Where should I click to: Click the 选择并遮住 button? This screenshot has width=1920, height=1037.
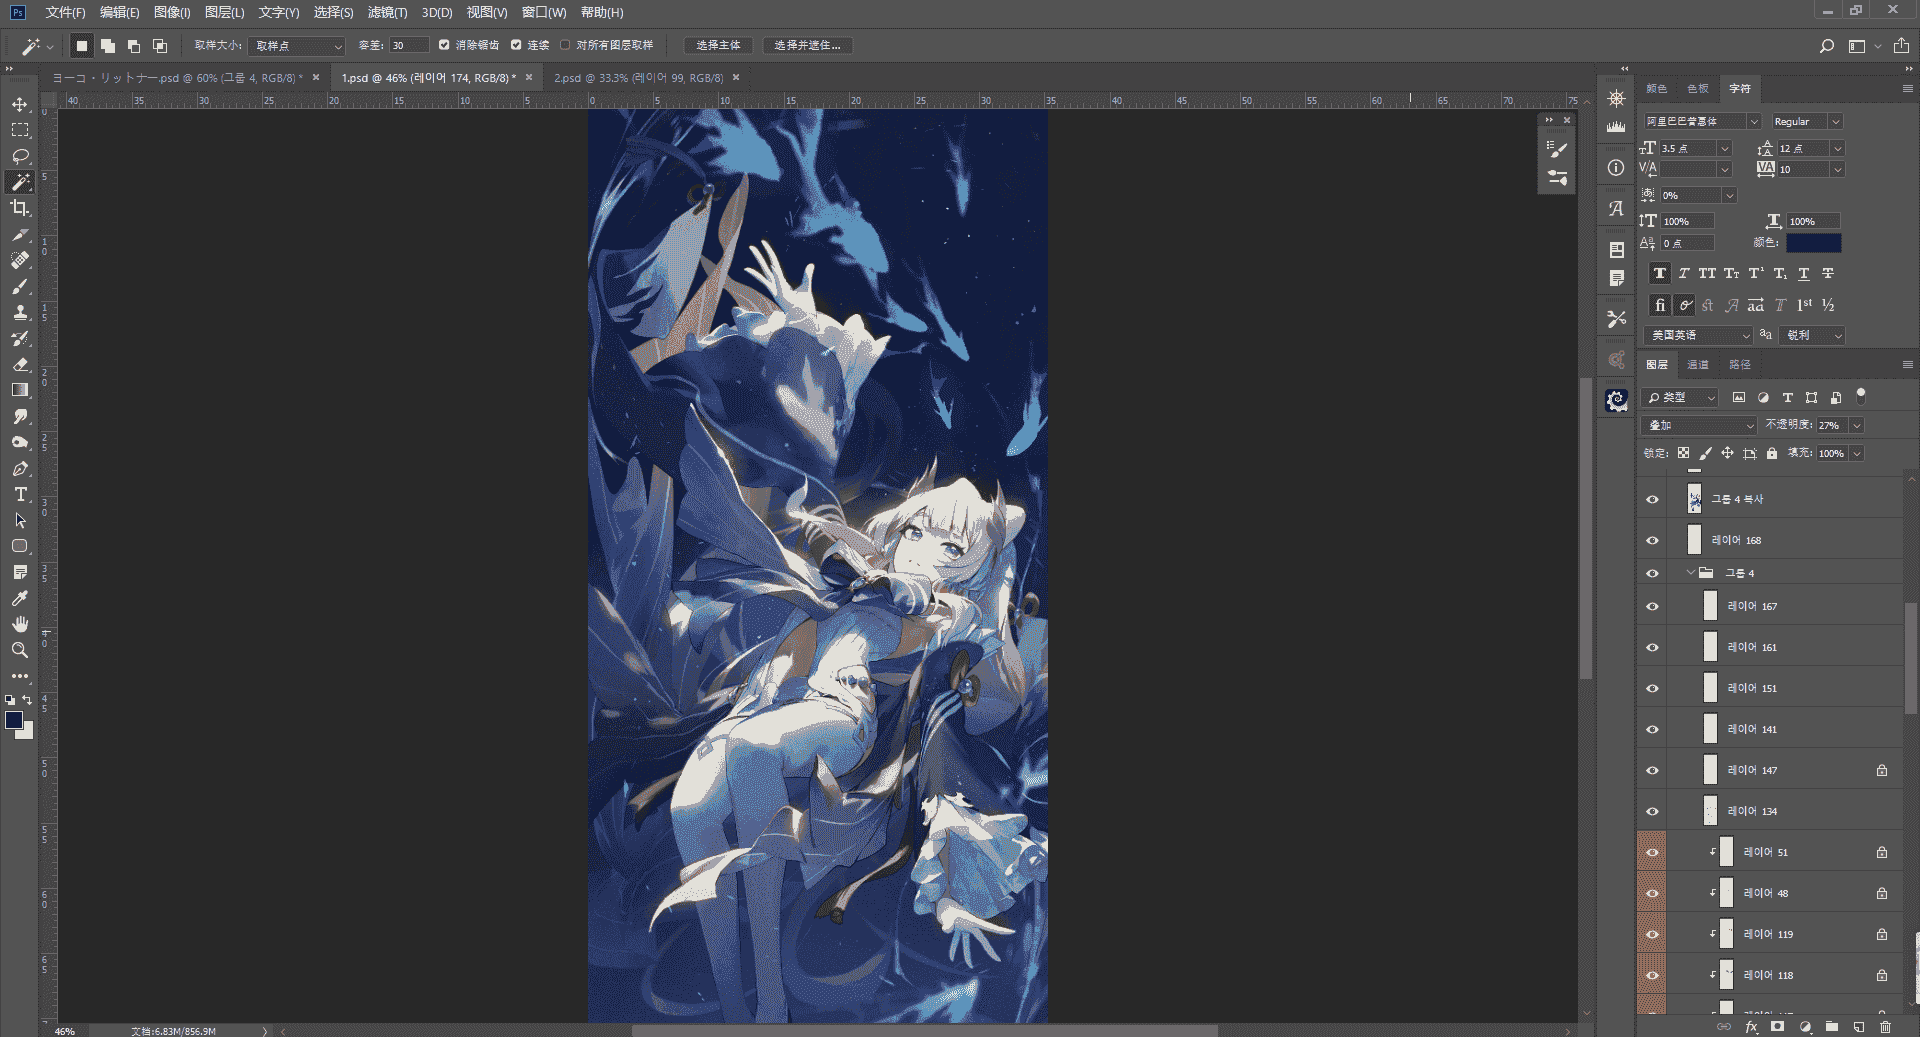[x=807, y=46]
